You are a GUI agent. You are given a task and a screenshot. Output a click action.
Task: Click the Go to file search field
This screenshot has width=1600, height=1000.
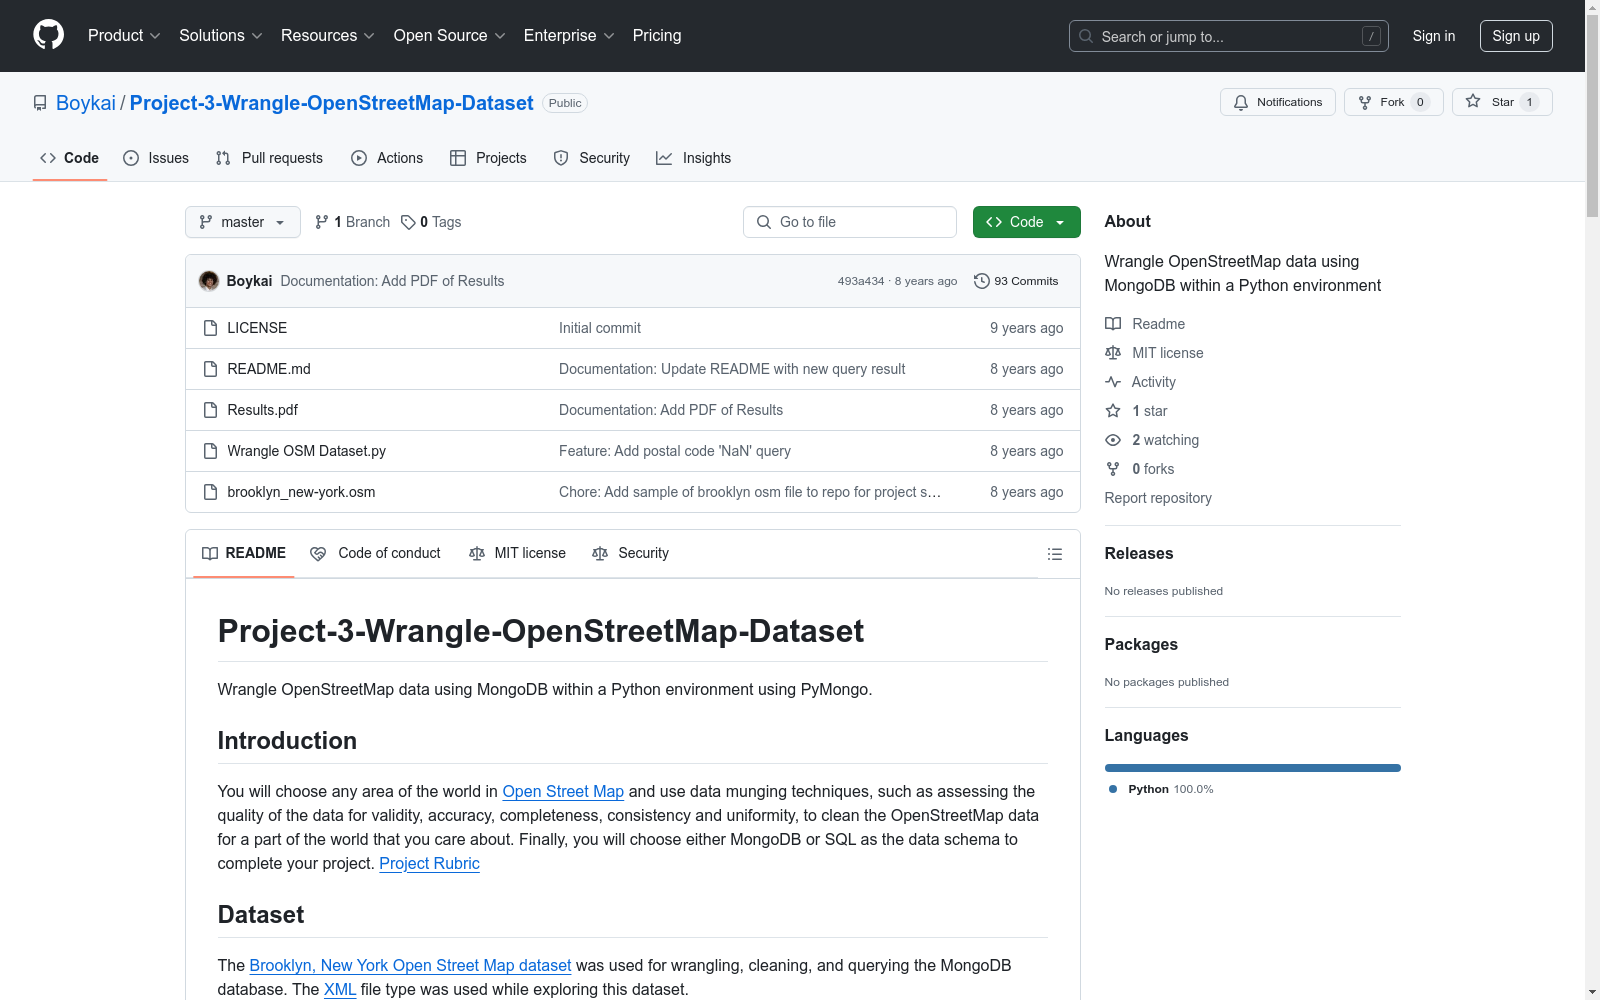[x=850, y=222]
